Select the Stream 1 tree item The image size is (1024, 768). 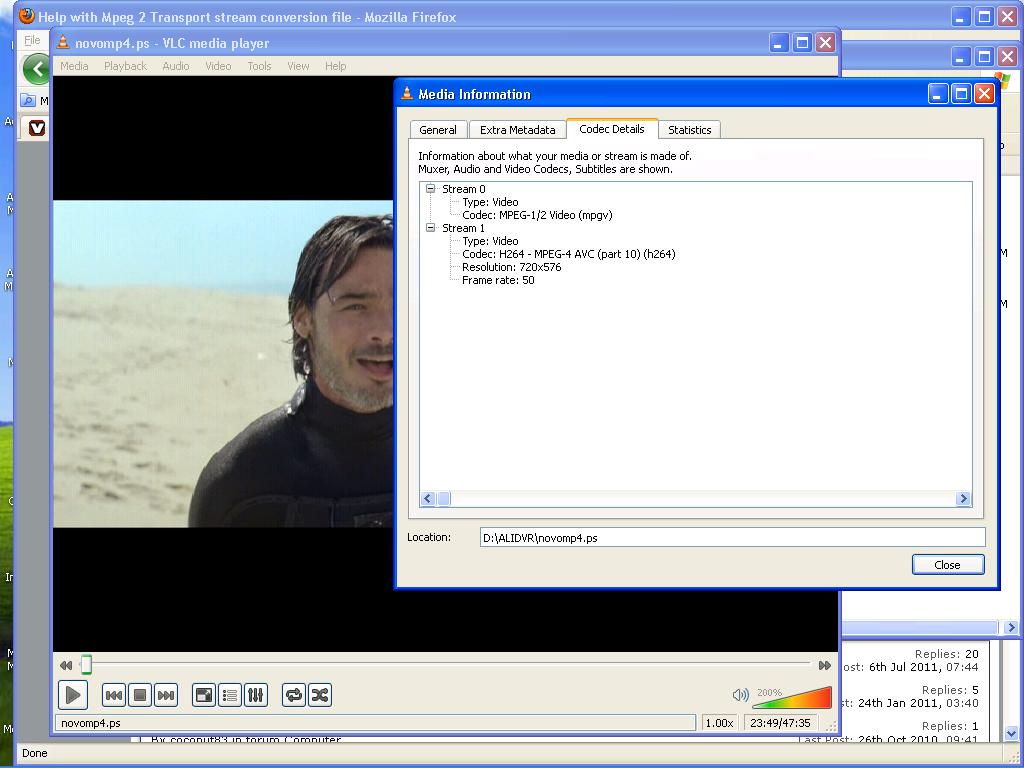coord(464,228)
